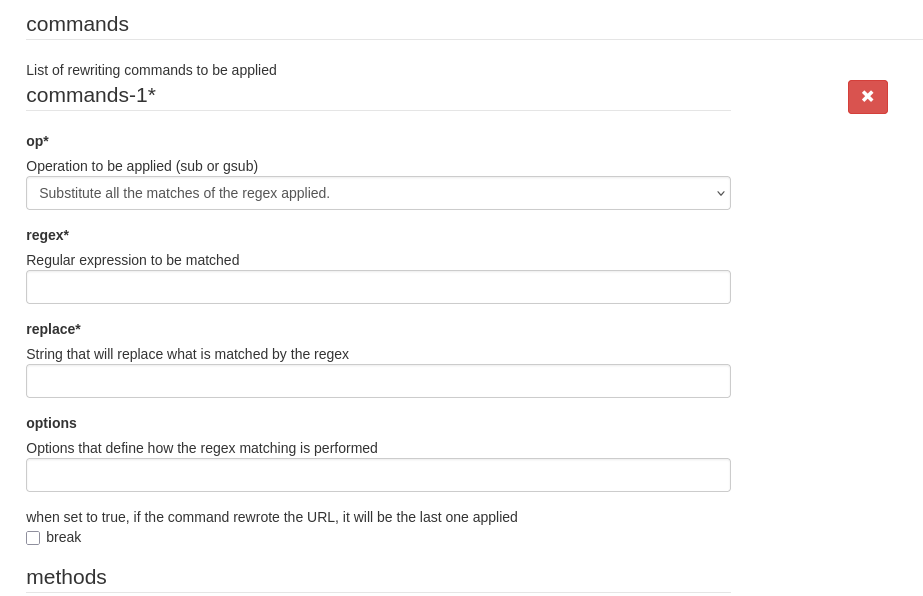923x596 pixels.
Task: Click the "List of rewriting commands" description
Action: click(x=151, y=70)
